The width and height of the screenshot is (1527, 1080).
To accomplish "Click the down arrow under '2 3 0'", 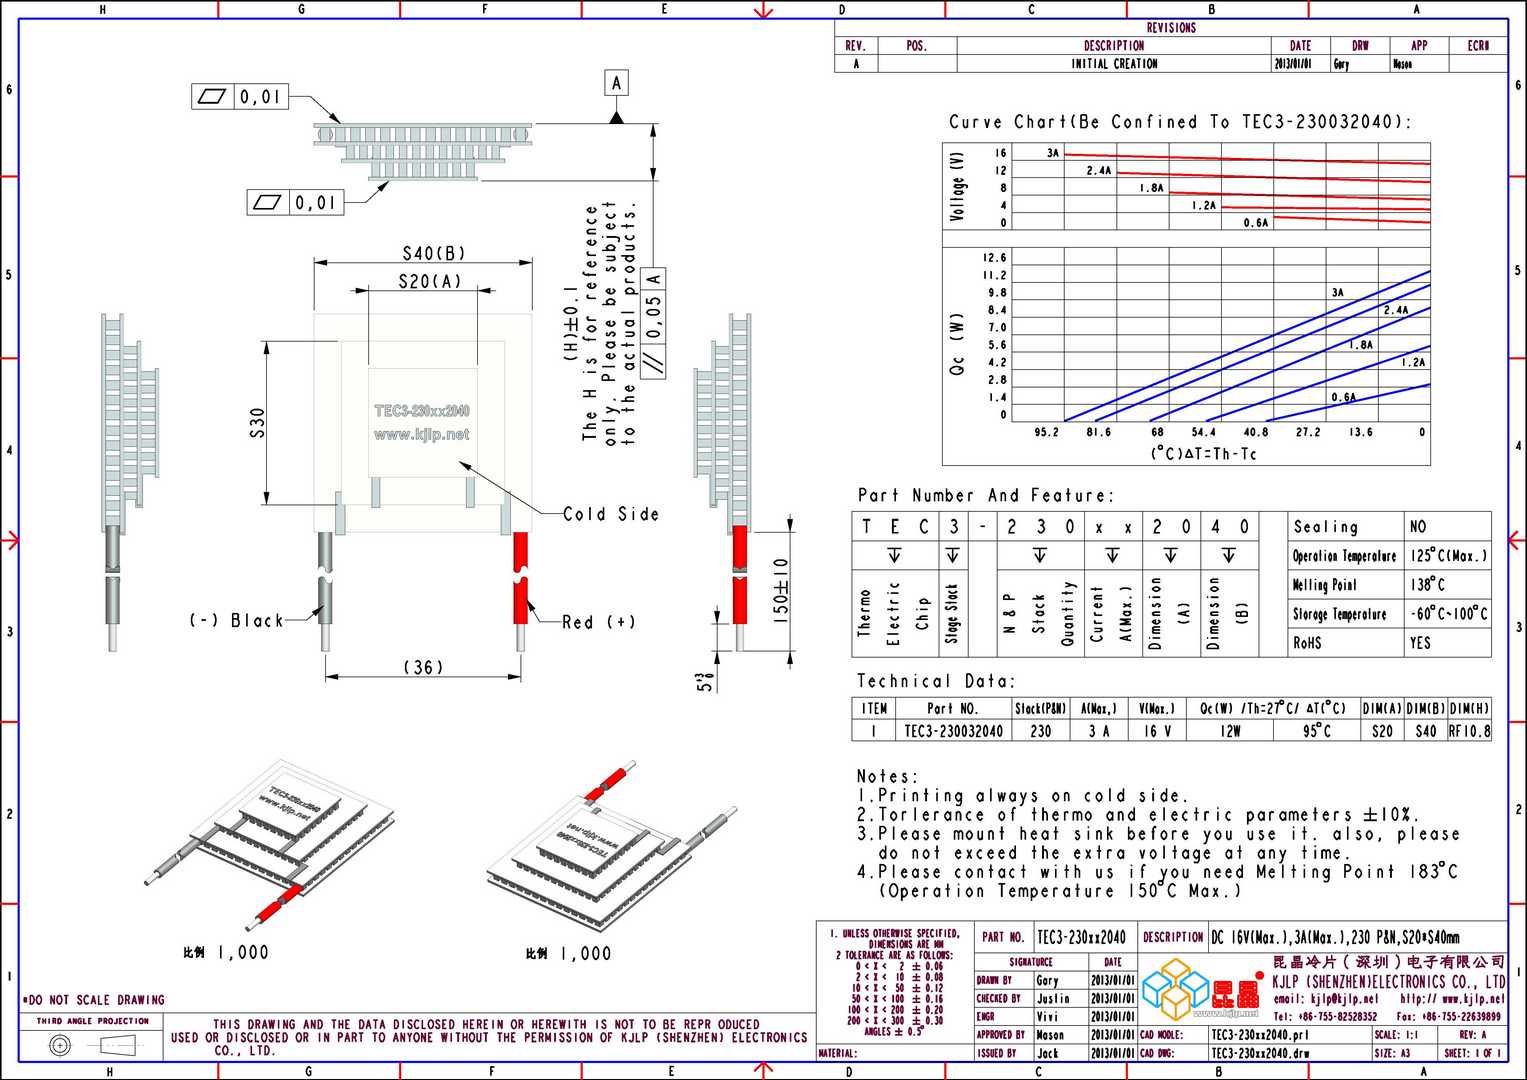I will [x=1040, y=555].
